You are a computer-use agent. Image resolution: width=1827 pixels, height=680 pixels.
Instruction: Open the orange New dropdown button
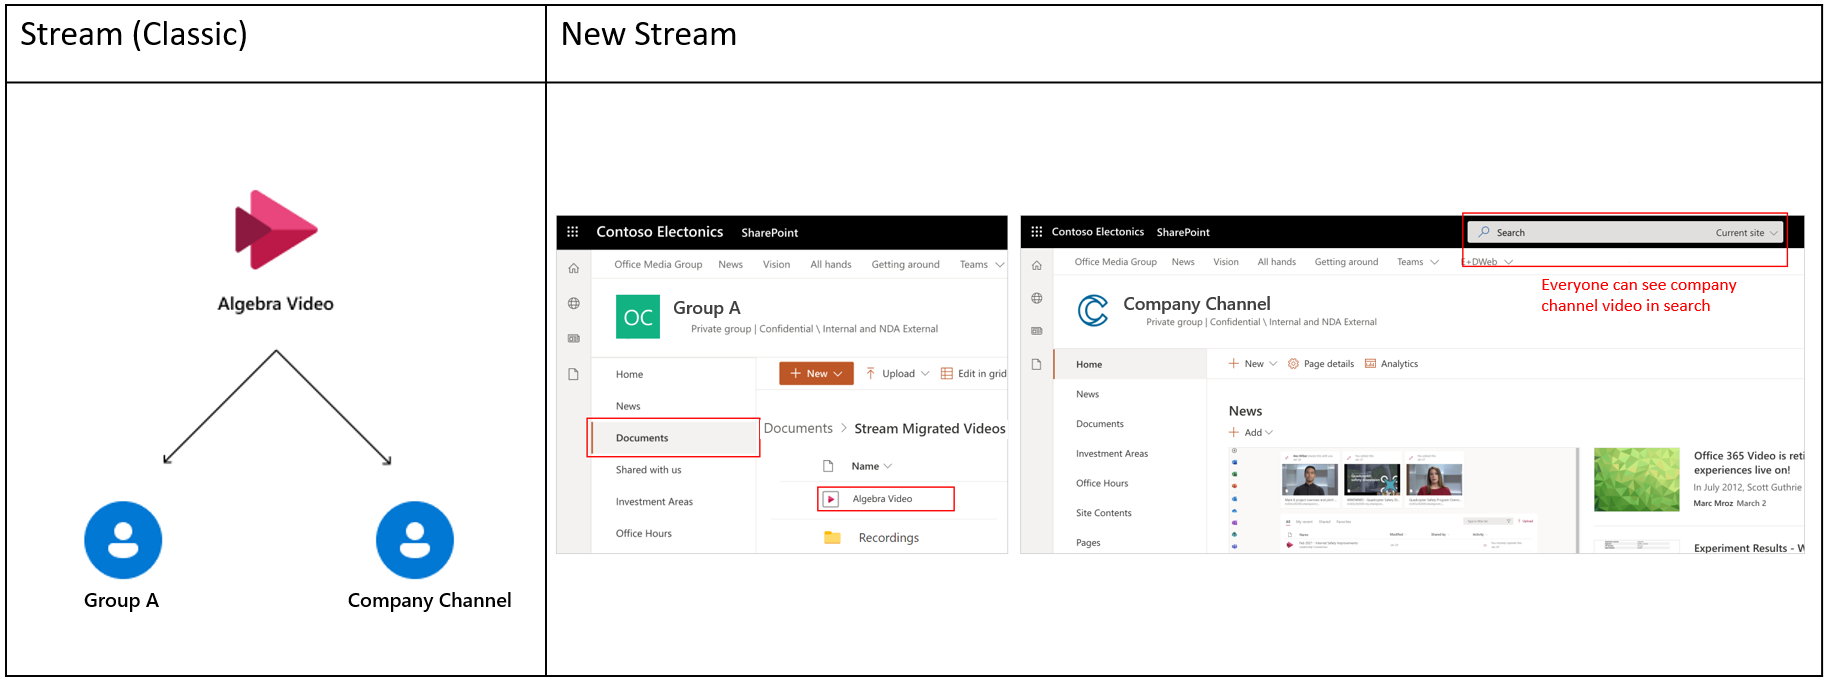(x=816, y=374)
